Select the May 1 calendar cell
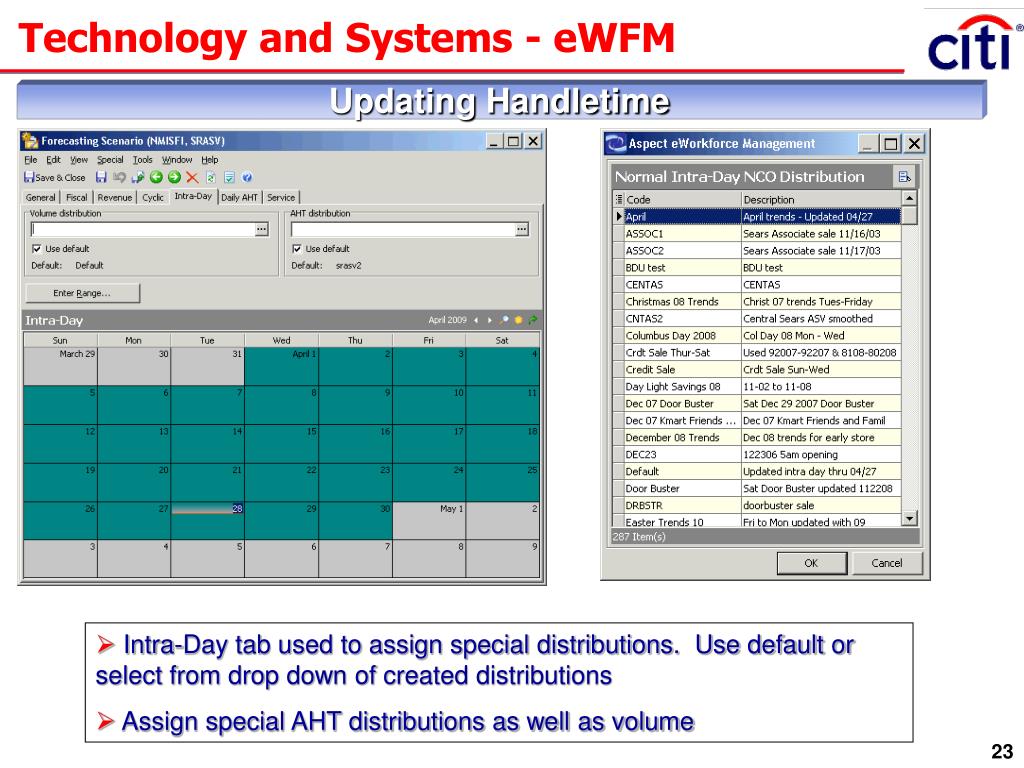The image size is (1024, 768). pyautogui.click(x=429, y=521)
